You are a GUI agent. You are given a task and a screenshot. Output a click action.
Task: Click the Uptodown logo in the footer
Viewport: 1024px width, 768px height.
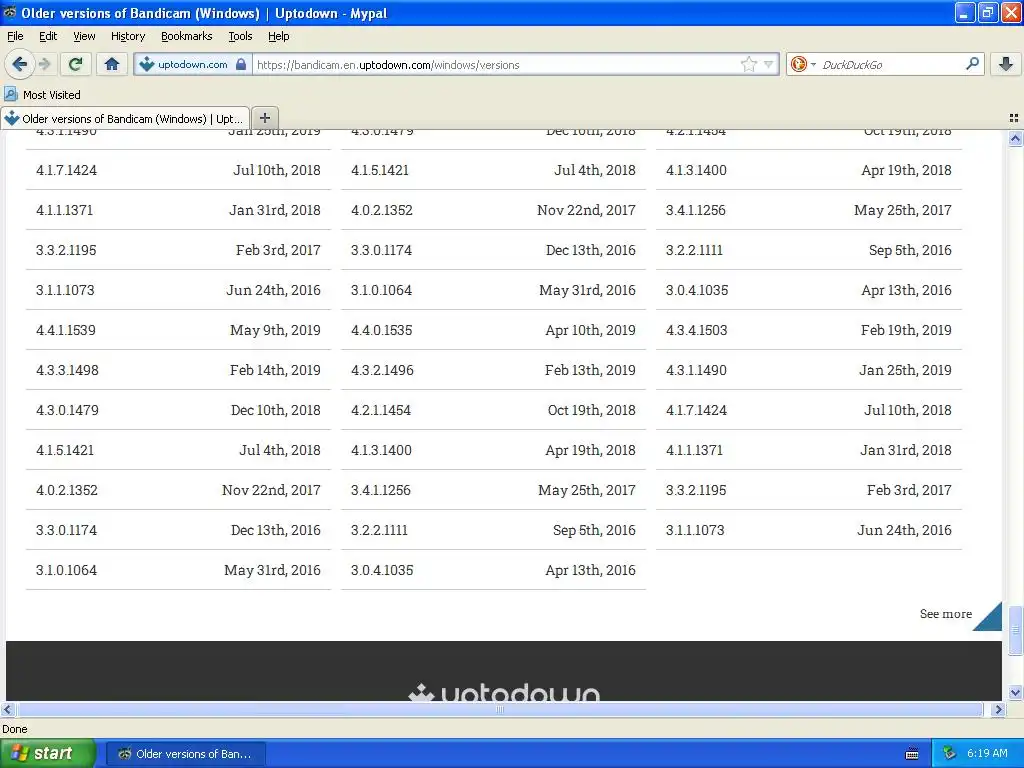coord(504,692)
